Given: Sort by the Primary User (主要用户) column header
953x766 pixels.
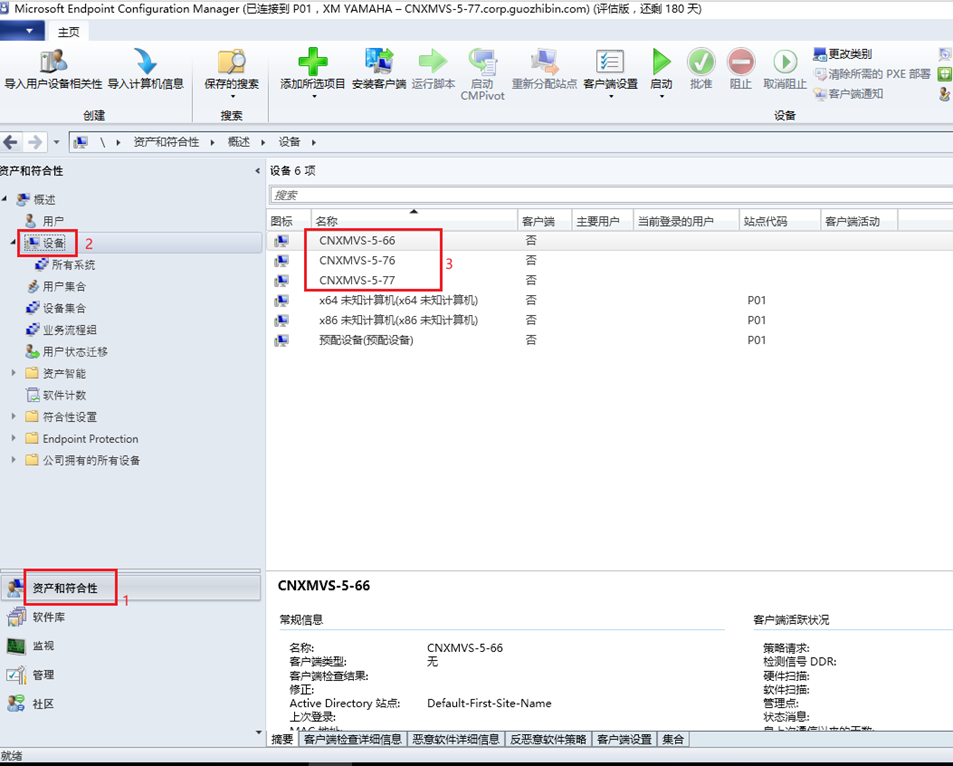Looking at the screenshot, I should (x=602, y=221).
